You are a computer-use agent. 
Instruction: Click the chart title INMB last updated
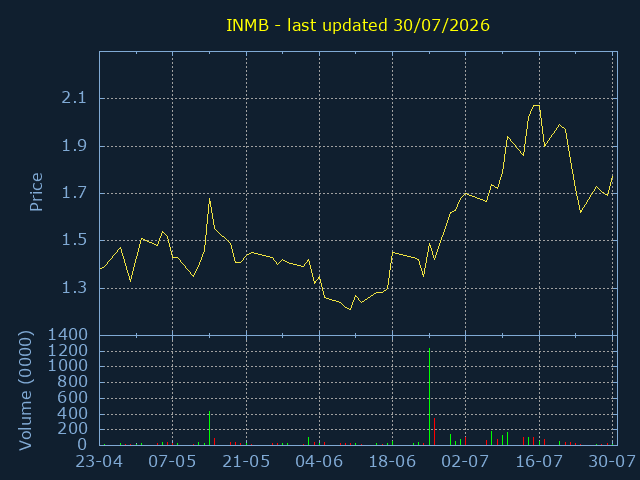(358, 25)
